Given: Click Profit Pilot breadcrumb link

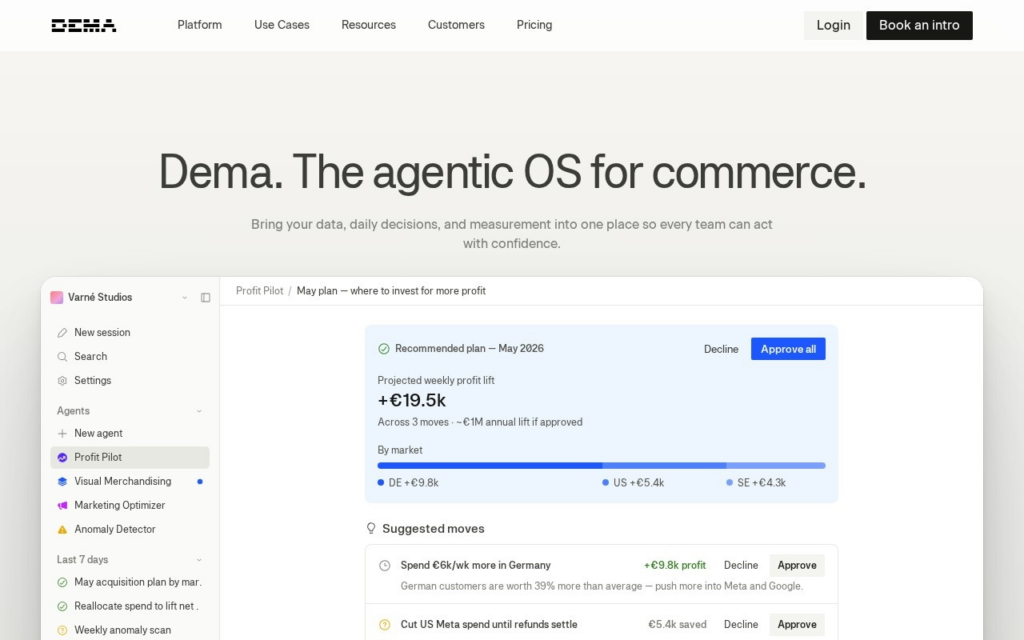Looking at the screenshot, I should click(259, 291).
